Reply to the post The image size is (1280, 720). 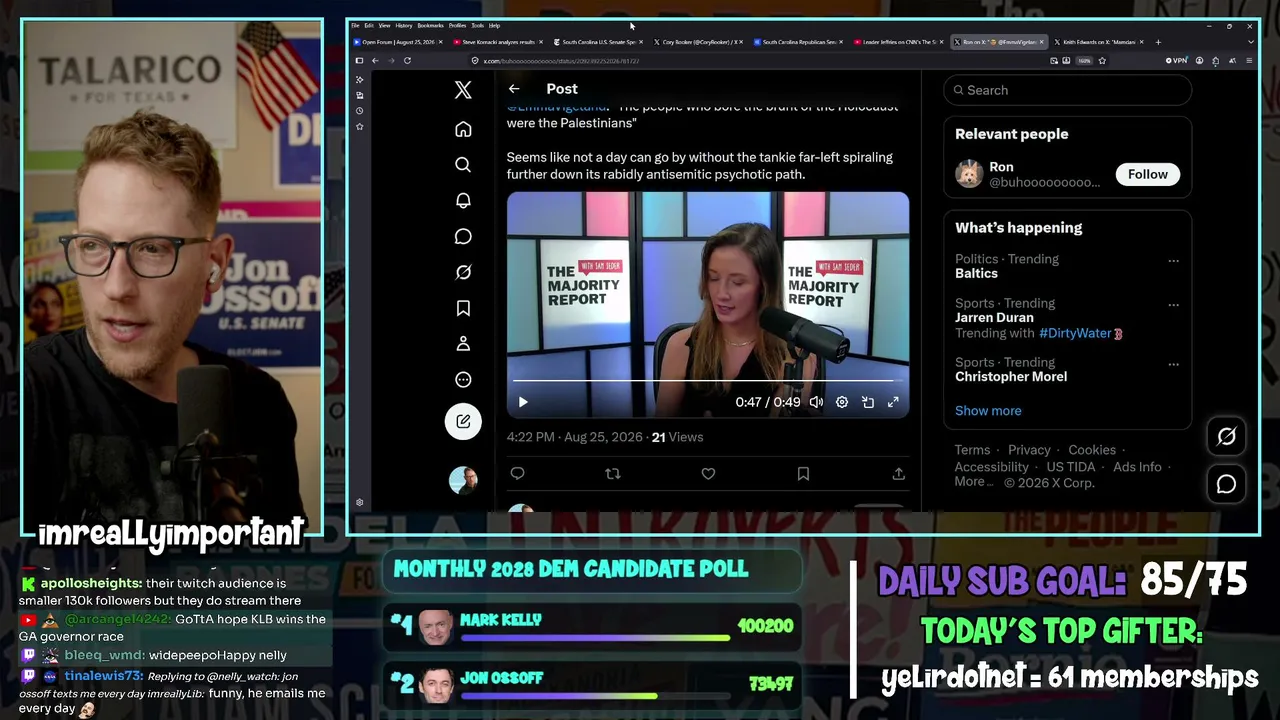pyautogui.click(x=517, y=474)
